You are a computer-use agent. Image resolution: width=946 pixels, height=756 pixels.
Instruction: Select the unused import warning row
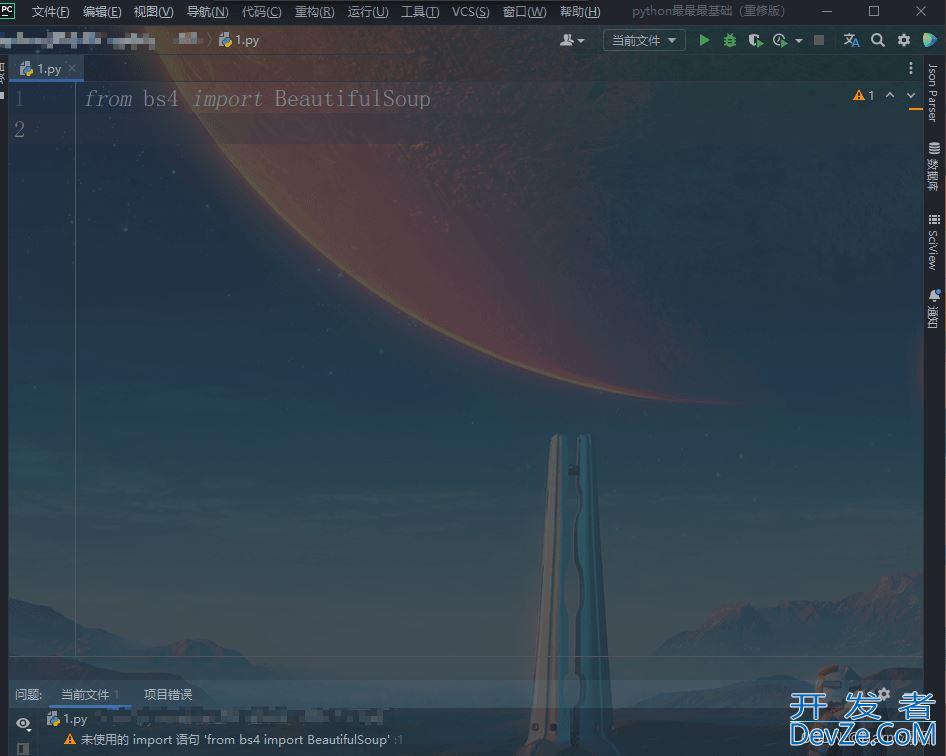pos(233,739)
